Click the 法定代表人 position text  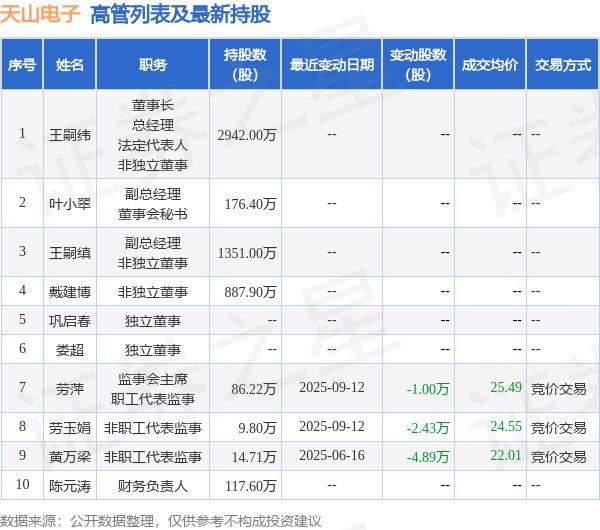coord(153,145)
